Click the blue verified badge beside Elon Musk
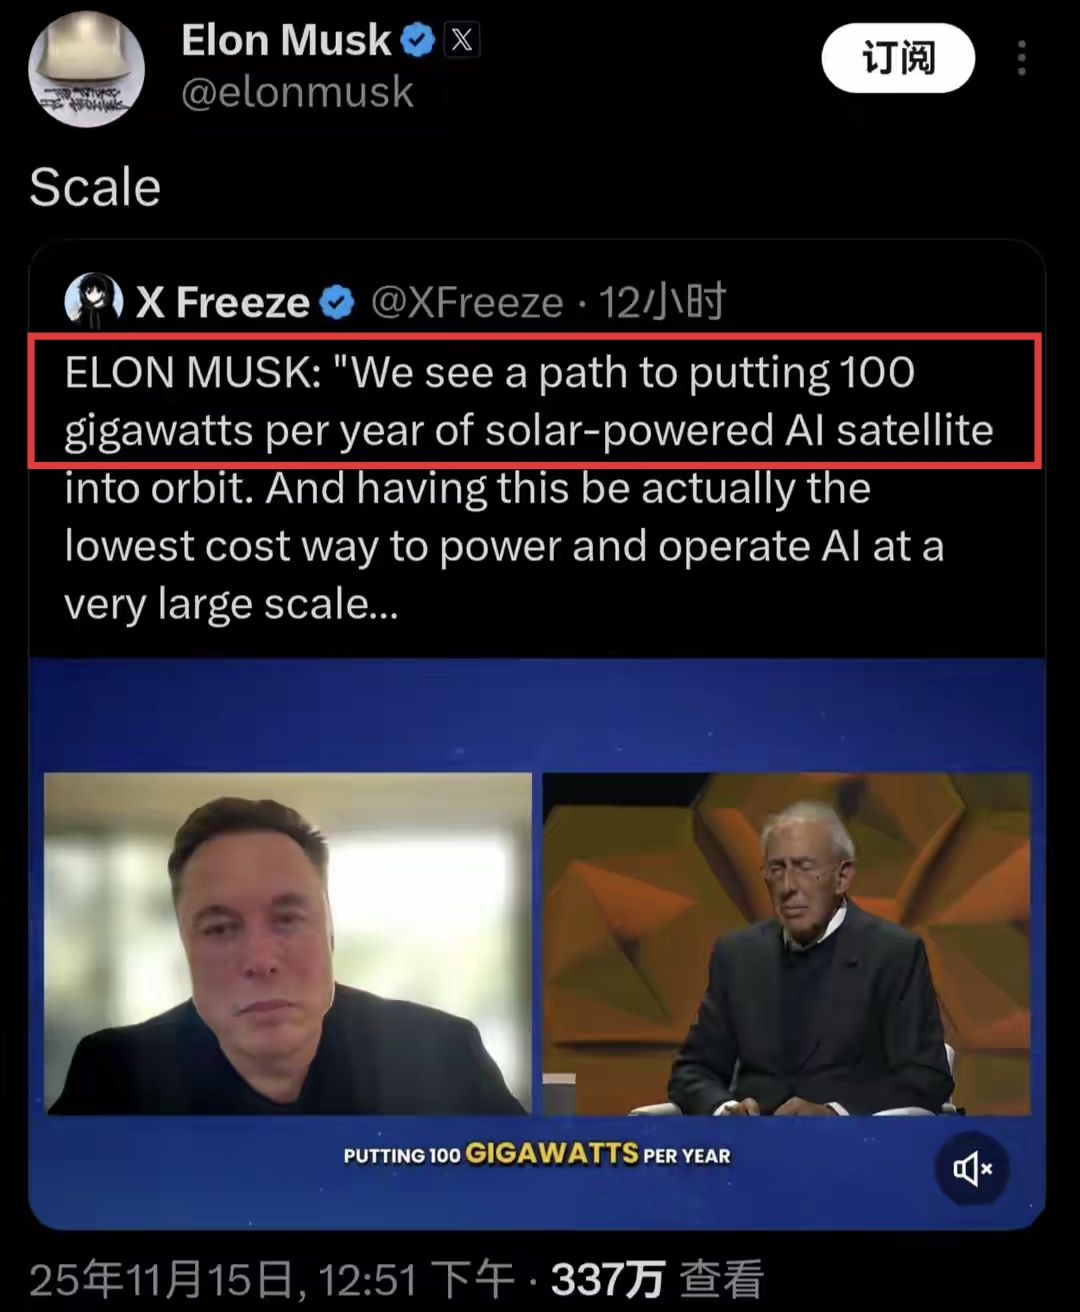 click(x=417, y=41)
